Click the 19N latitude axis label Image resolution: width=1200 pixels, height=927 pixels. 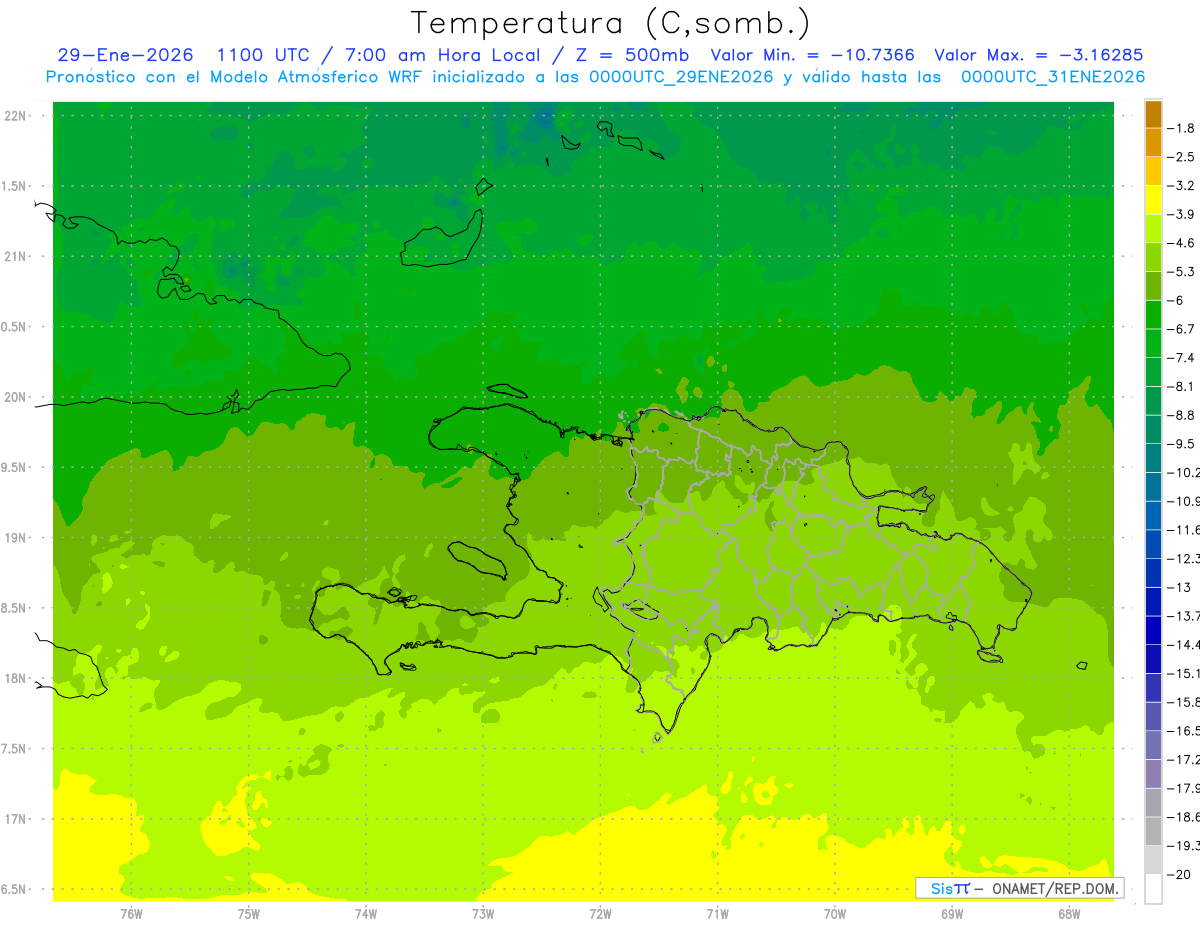click(x=16, y=538)
